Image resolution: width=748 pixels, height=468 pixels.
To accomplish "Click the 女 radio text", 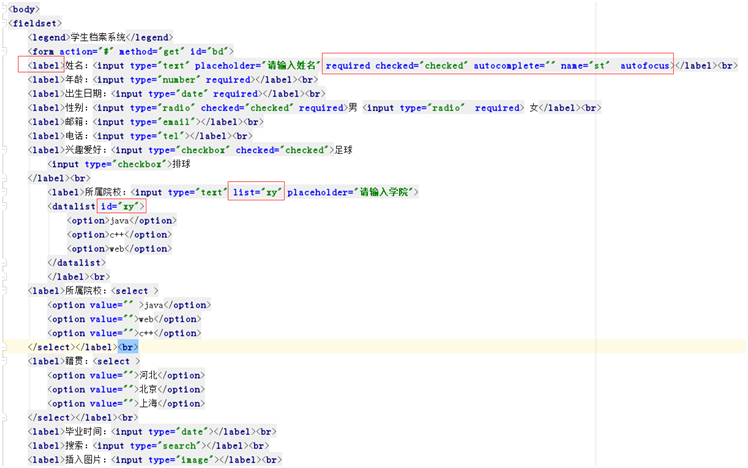I will pyautogui.click(x=534, y=108).
